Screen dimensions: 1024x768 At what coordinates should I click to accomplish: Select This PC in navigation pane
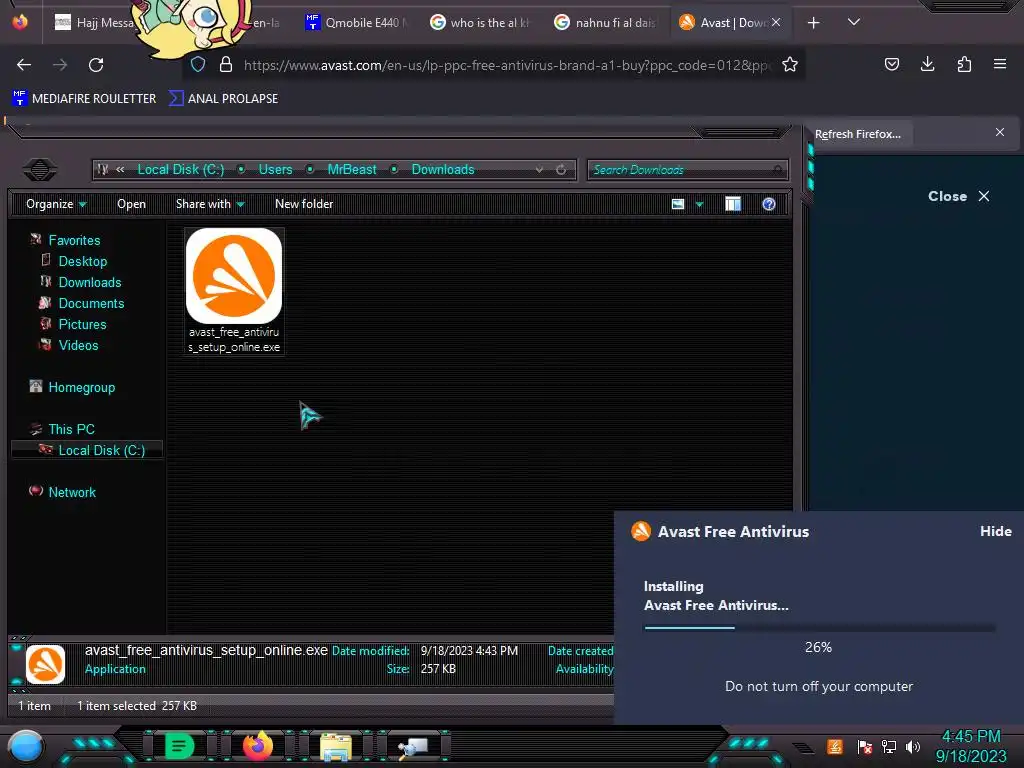[71, 429]
